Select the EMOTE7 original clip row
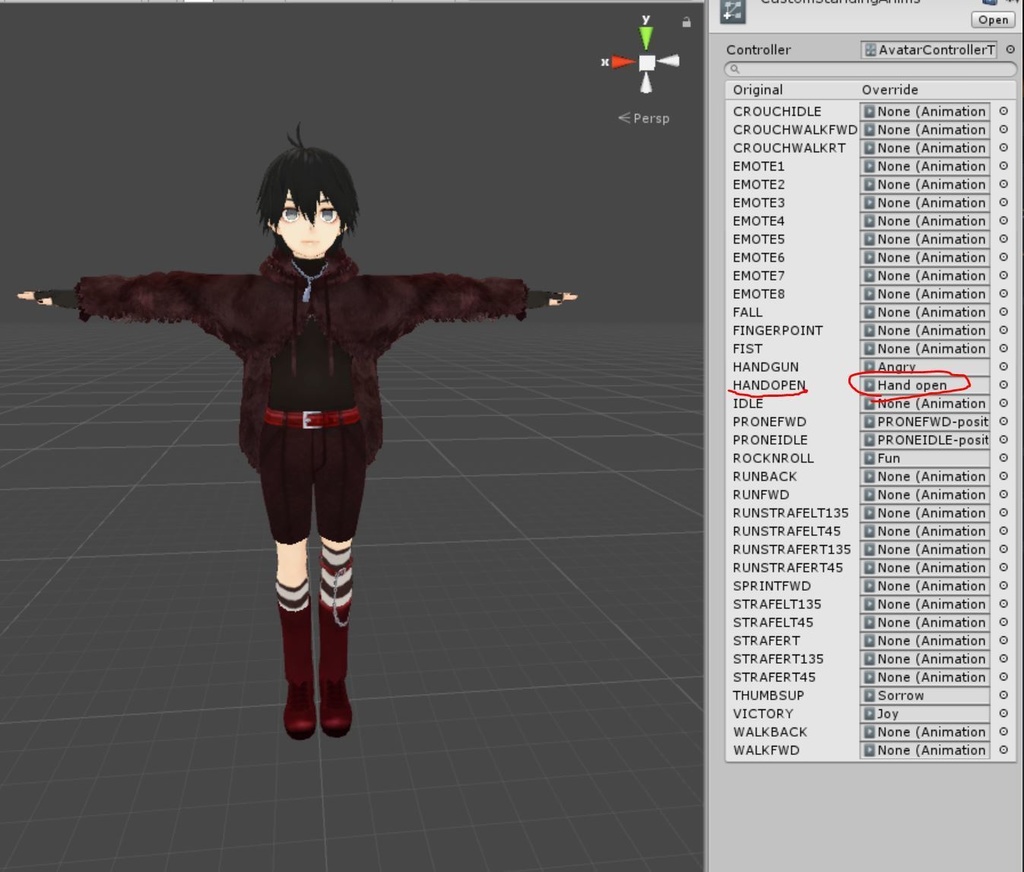 point(758,276)
